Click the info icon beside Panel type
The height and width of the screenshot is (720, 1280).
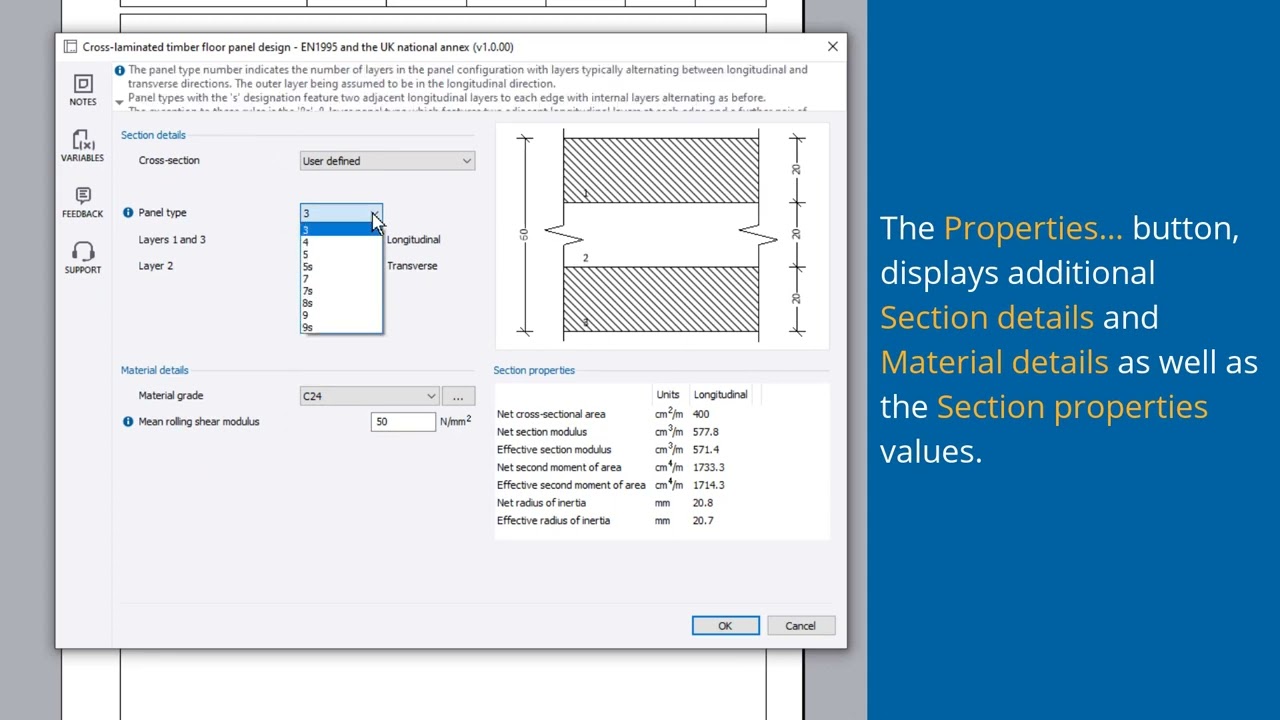tap(128, 212)
